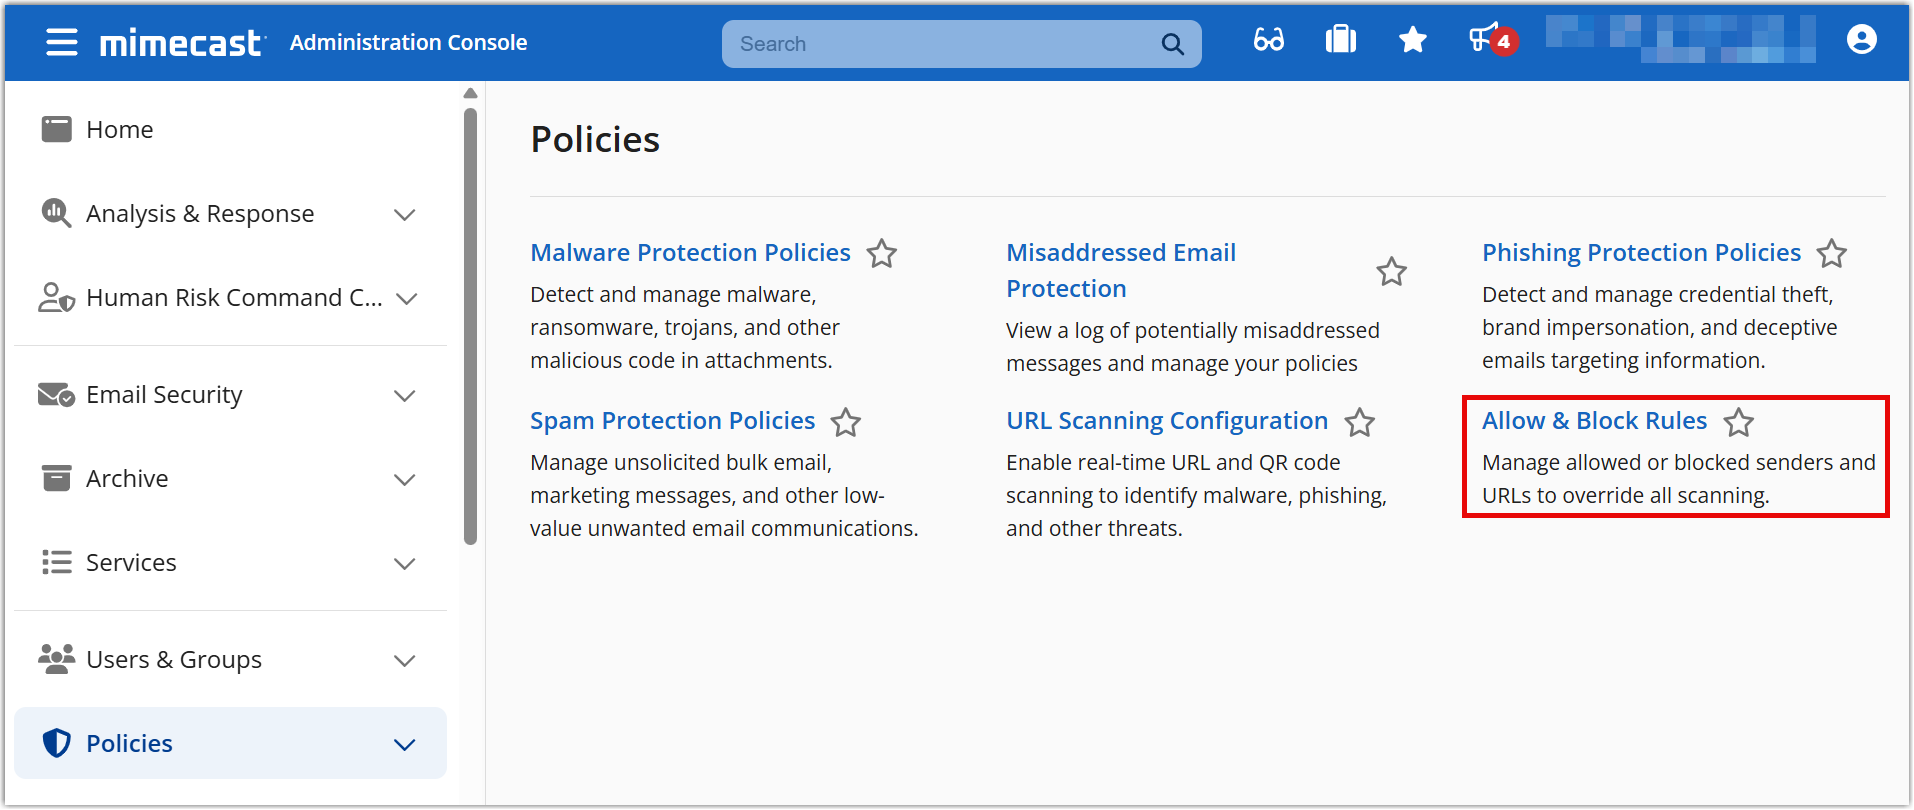This screenshot has height=810, width=1914.
Task: Click the Users & Groups people icon
Action: 56,659
